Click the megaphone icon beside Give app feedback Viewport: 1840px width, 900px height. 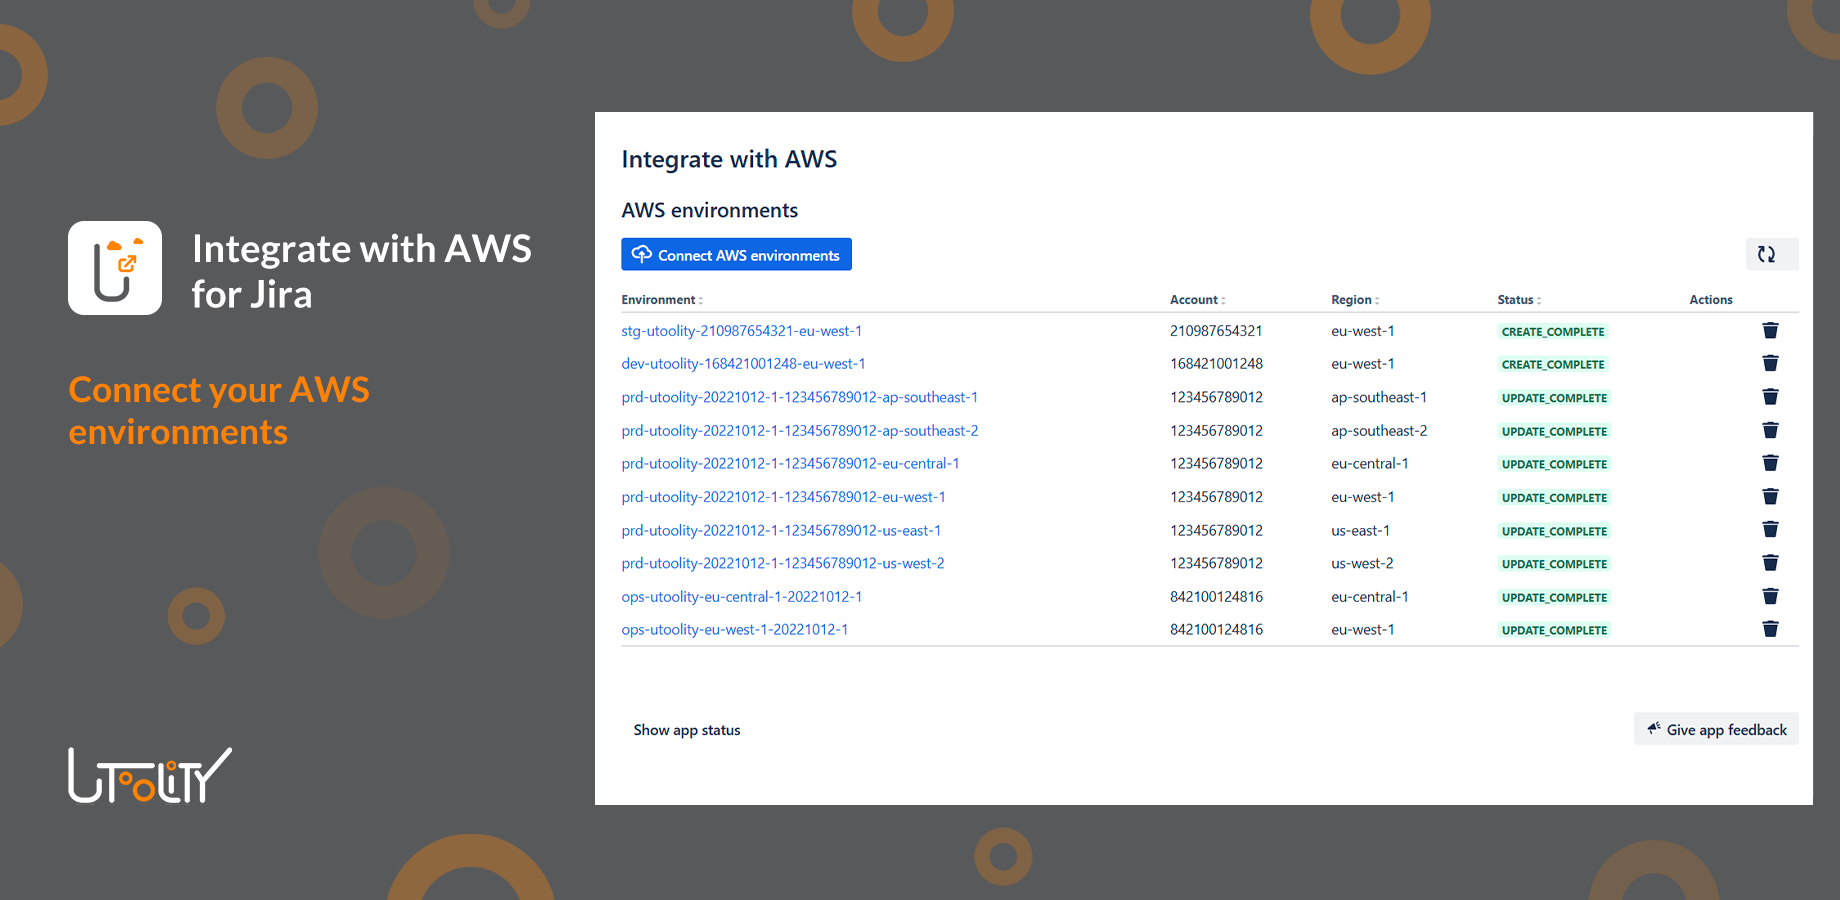coord(1654,728)
